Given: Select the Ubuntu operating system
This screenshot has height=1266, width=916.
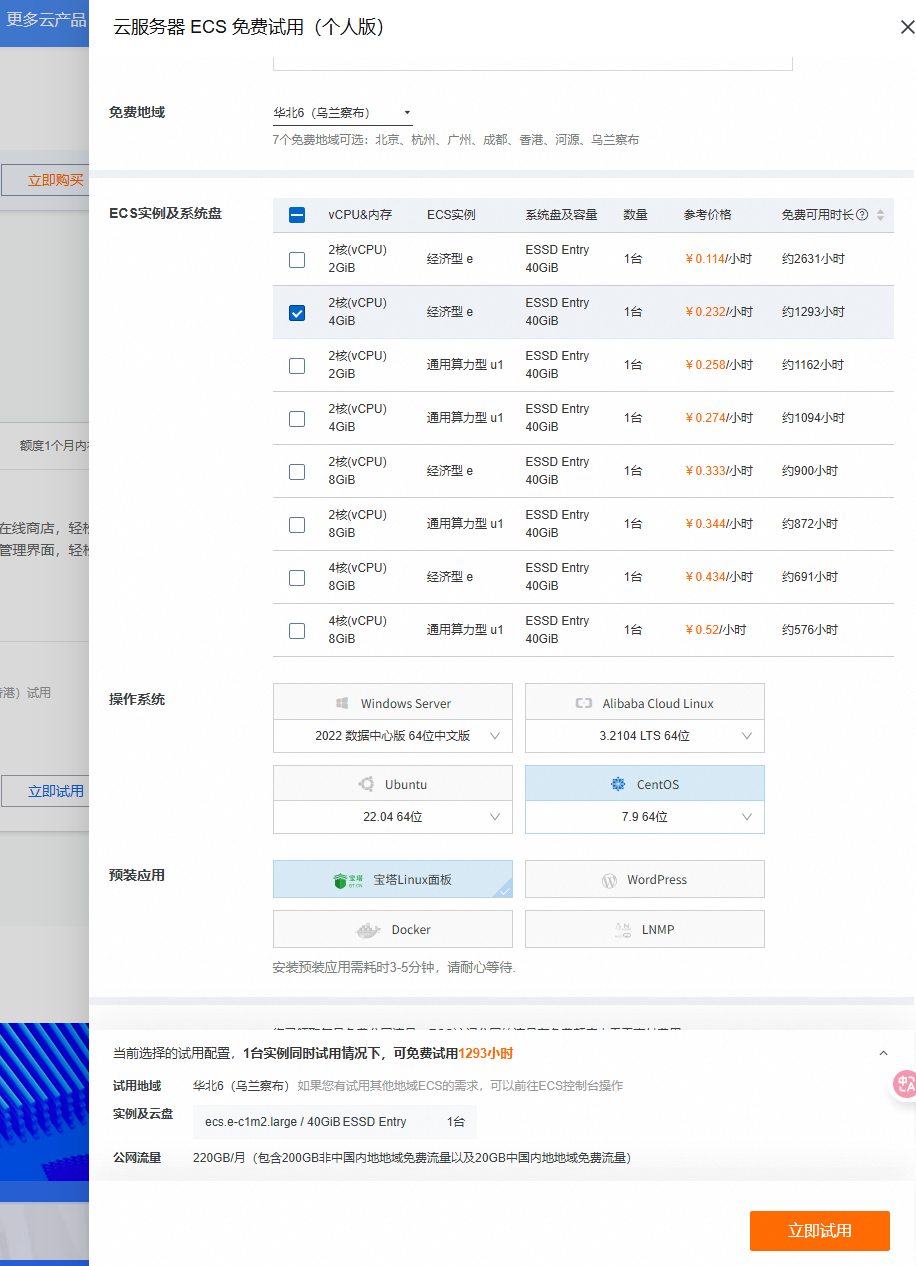Looking at the screenshot, I should (393, 784).
